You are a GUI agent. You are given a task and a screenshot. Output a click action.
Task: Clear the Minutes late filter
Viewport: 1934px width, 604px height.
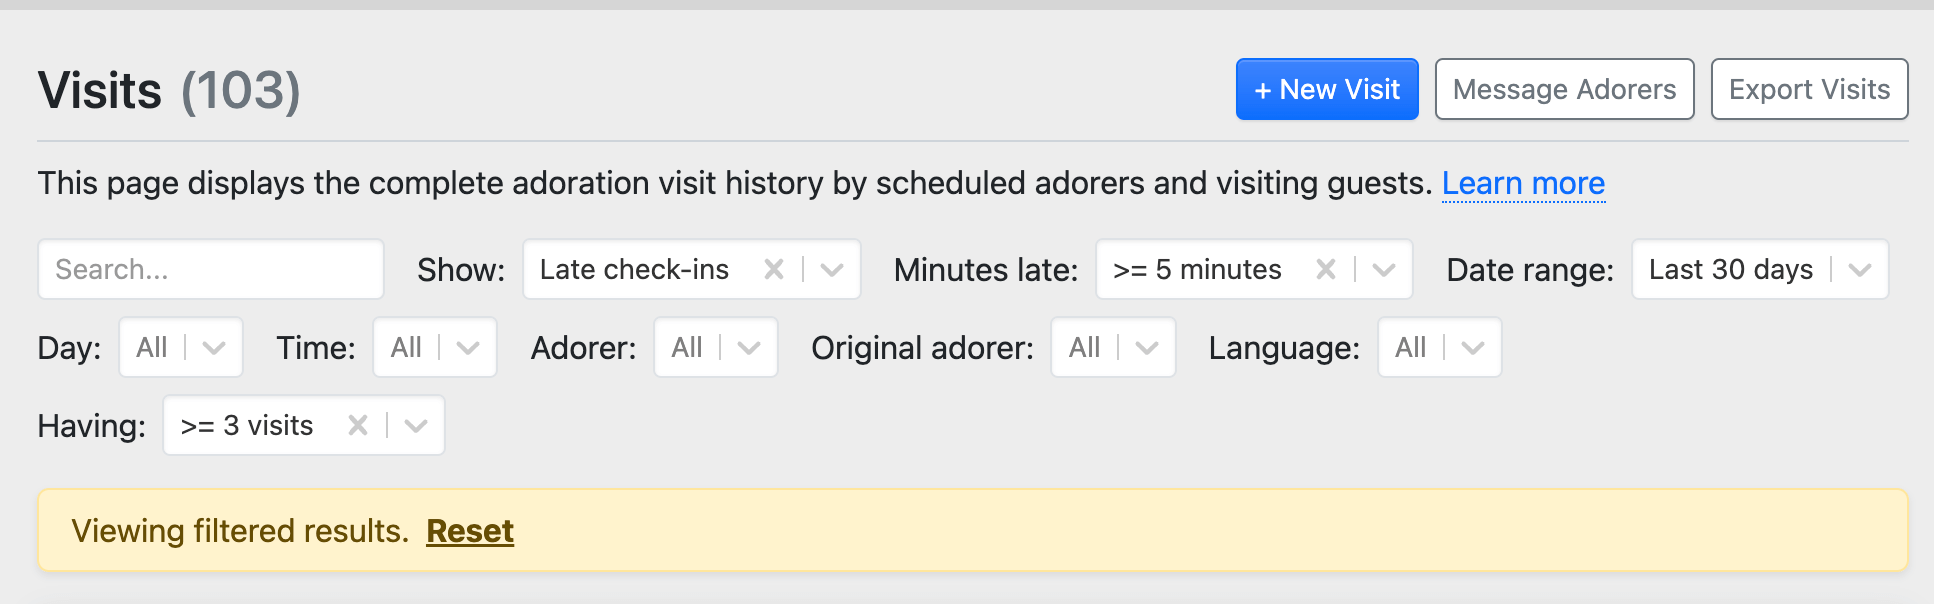pos(1327,269)
